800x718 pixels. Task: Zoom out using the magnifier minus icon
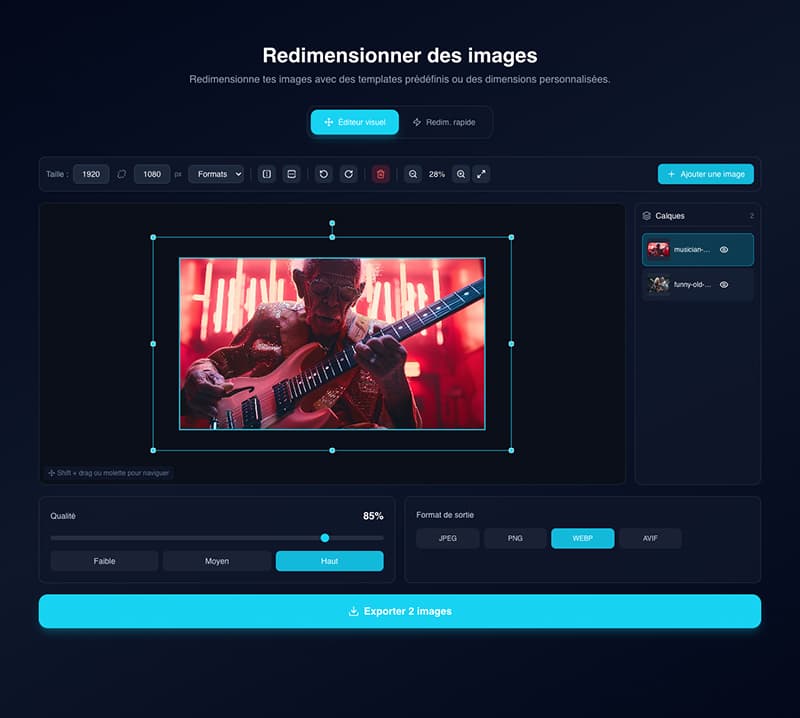coord(413,174)
